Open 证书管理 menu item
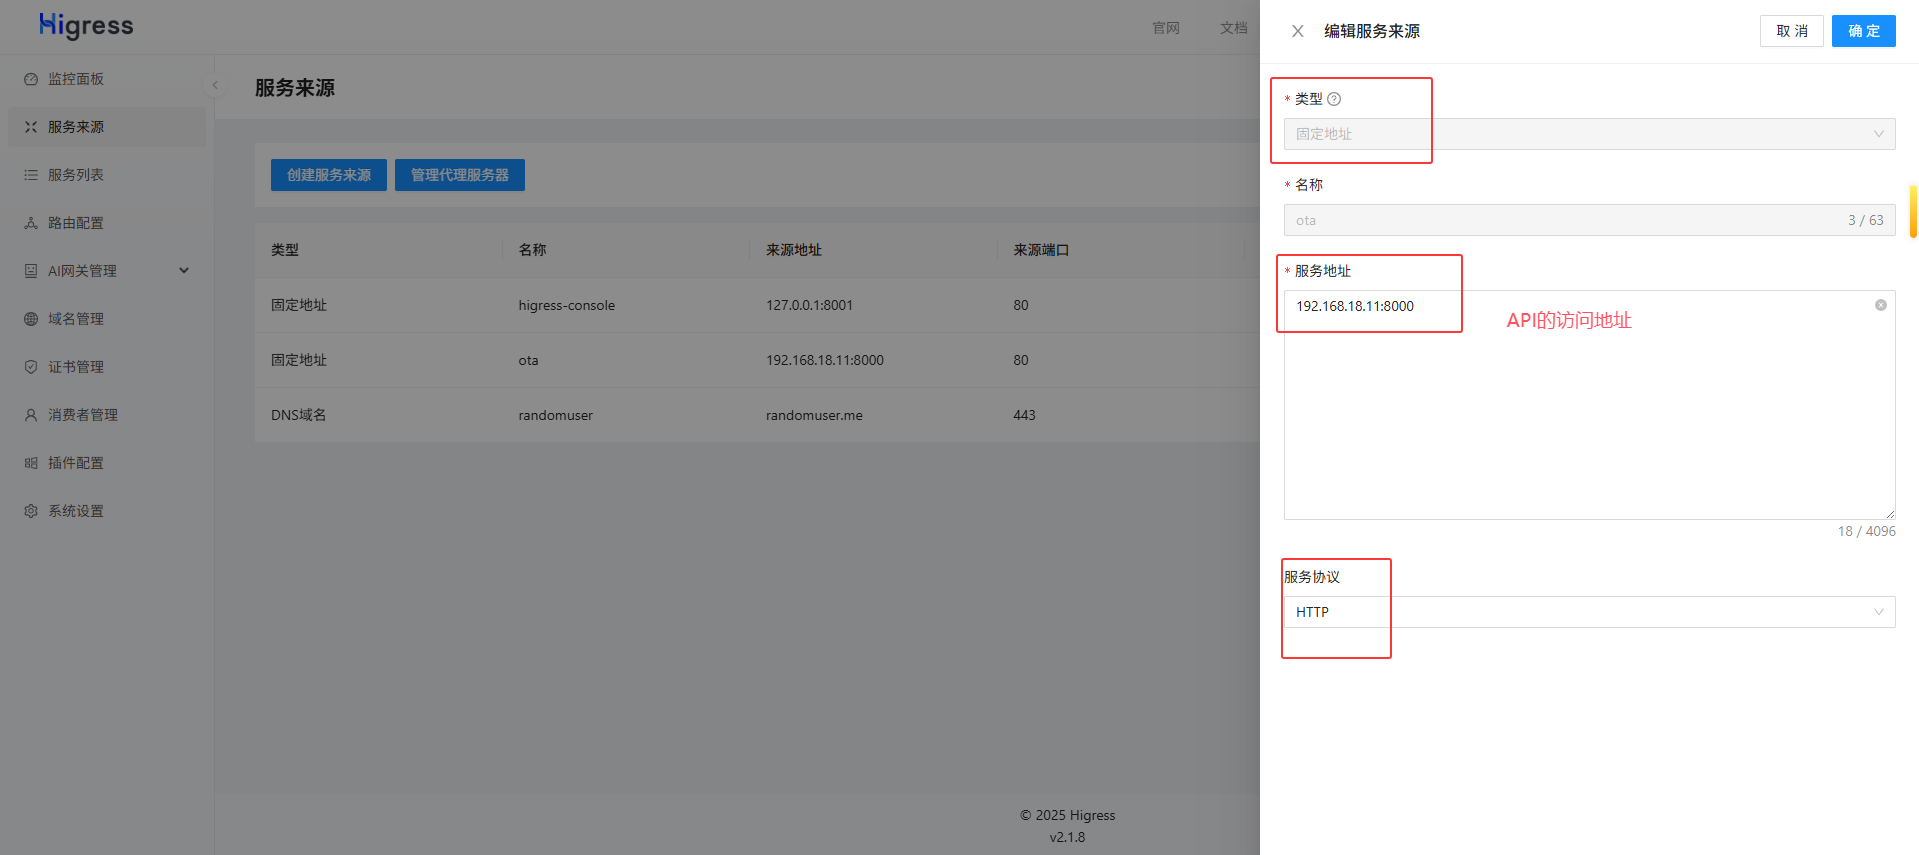 point(107,367)
